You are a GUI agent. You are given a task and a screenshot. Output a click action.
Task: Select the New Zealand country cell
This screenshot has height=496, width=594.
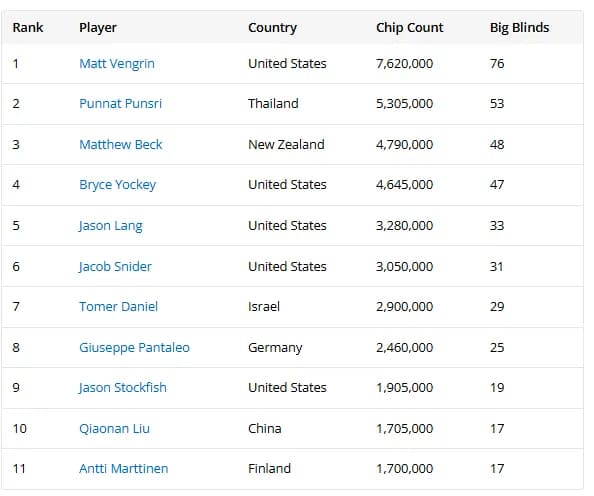(x=286, y=144)
